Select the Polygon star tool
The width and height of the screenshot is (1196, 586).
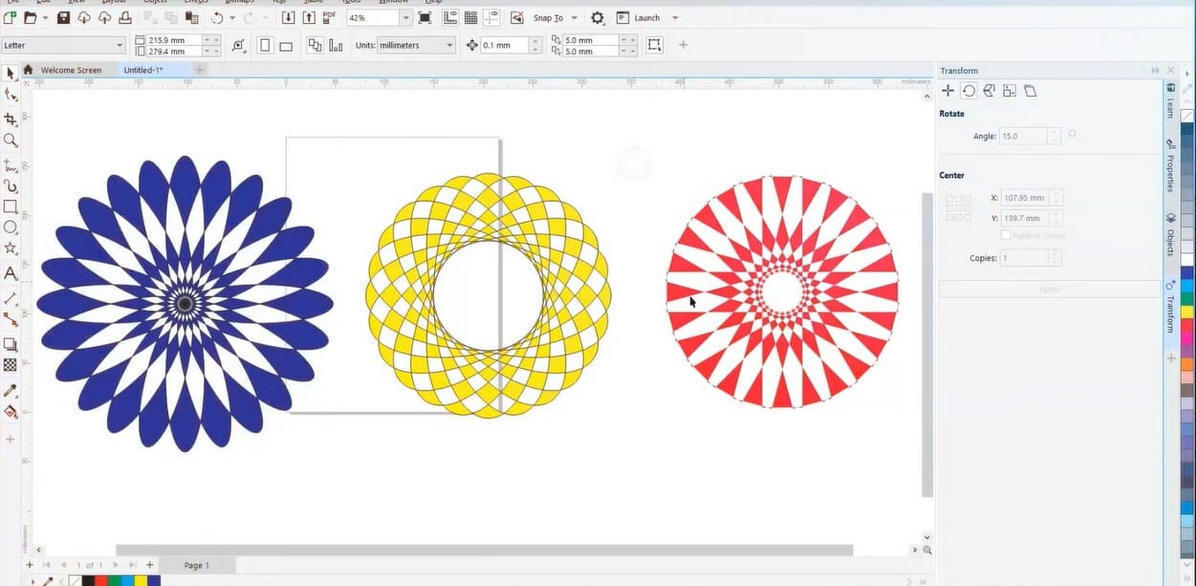[10, 248]
